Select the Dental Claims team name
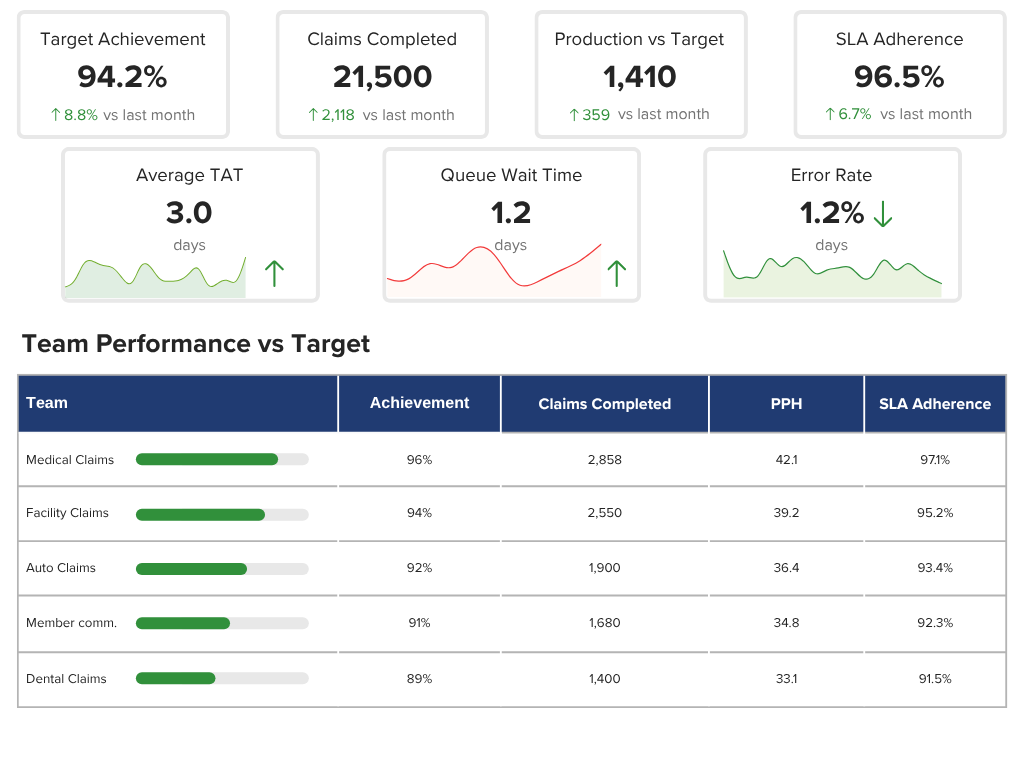 (x=66, y=679)
